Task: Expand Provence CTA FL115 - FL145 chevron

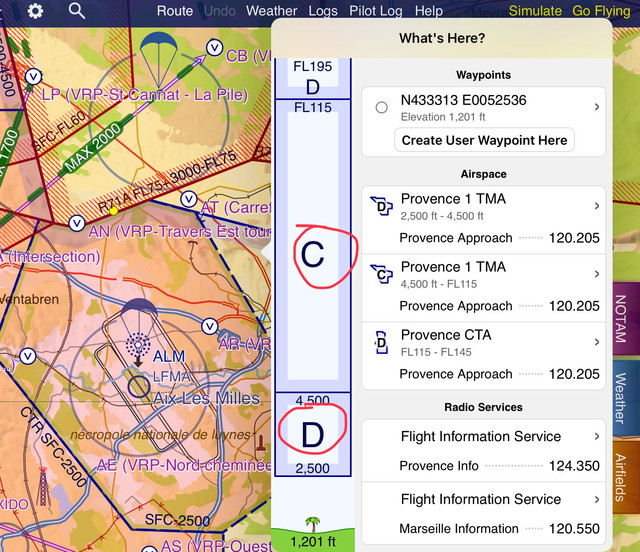Action: pyautogui.click(x=597, y=342)
